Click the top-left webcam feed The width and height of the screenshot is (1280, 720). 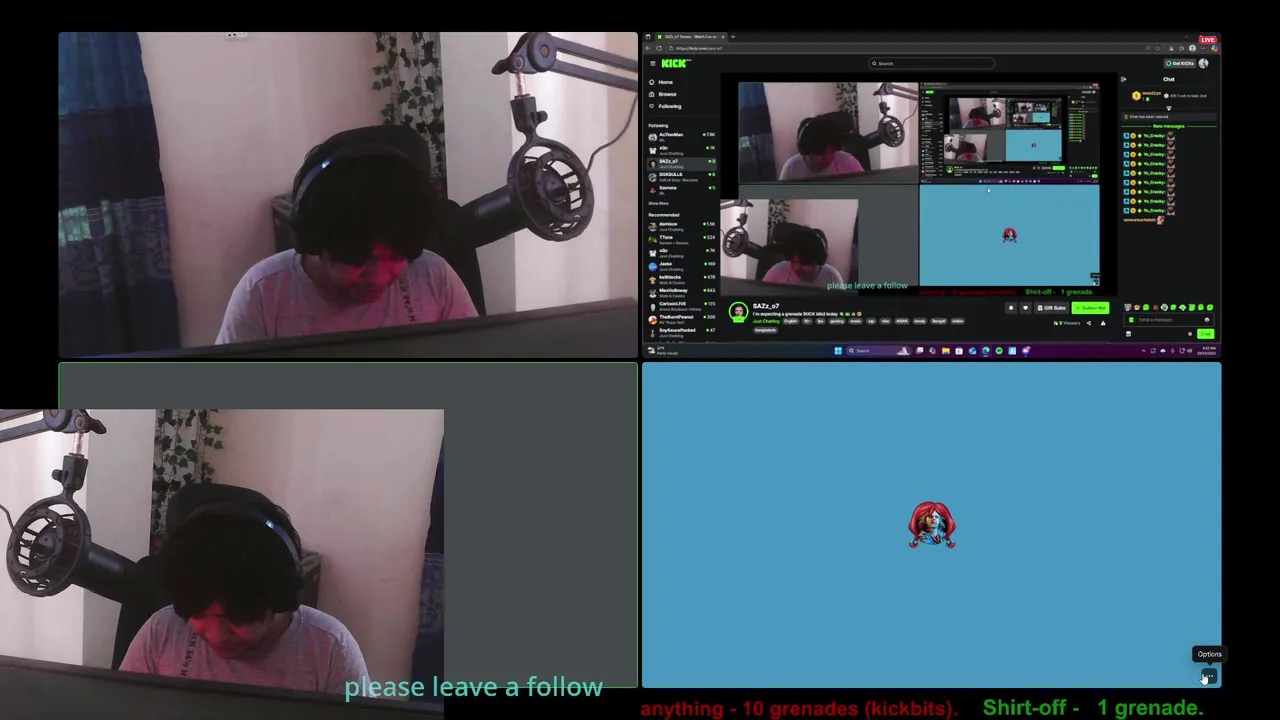[x=348, y=195]
